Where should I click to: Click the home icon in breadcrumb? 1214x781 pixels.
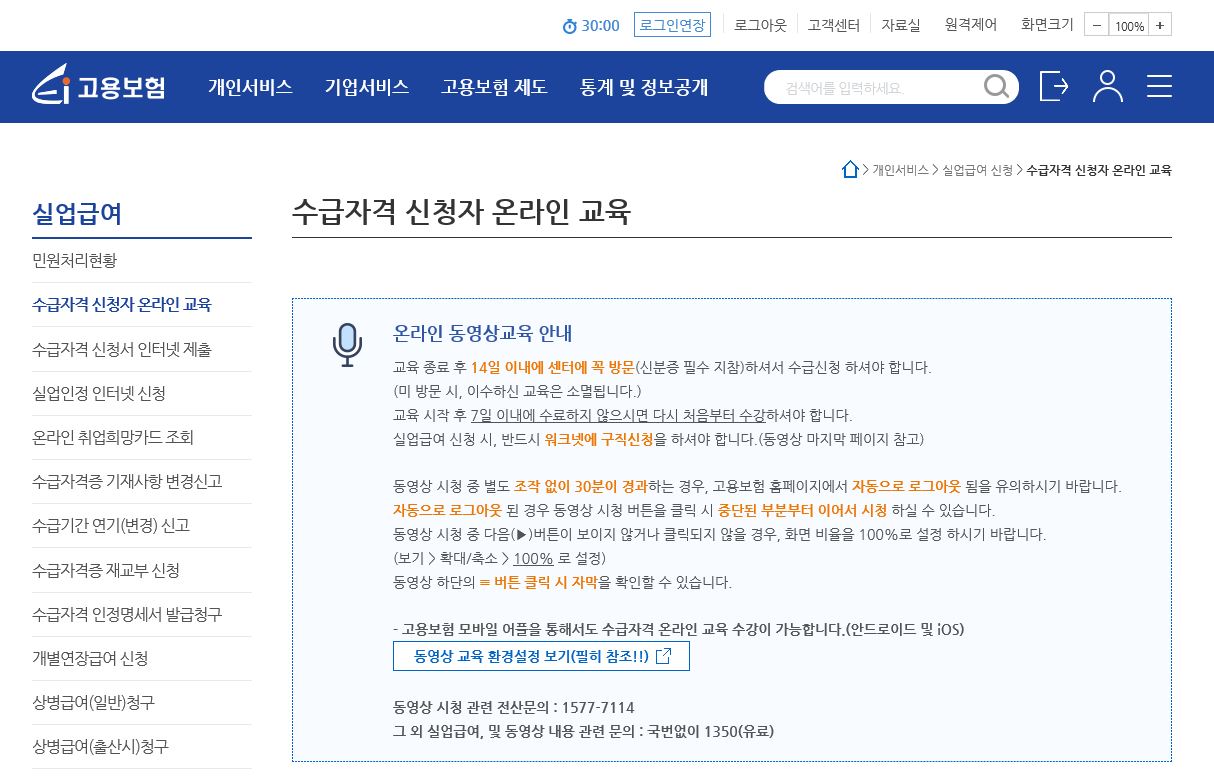point(850,170)
